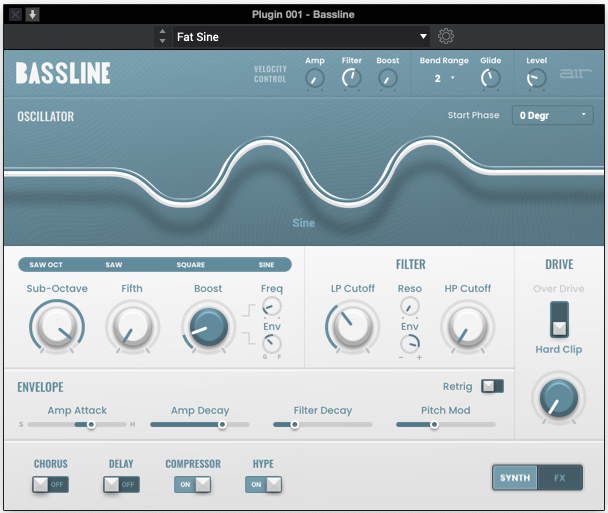Open the Bend Range value dropdown
Image resolution: width=608 pixels, height=513 pixels.
pos(444,79)
